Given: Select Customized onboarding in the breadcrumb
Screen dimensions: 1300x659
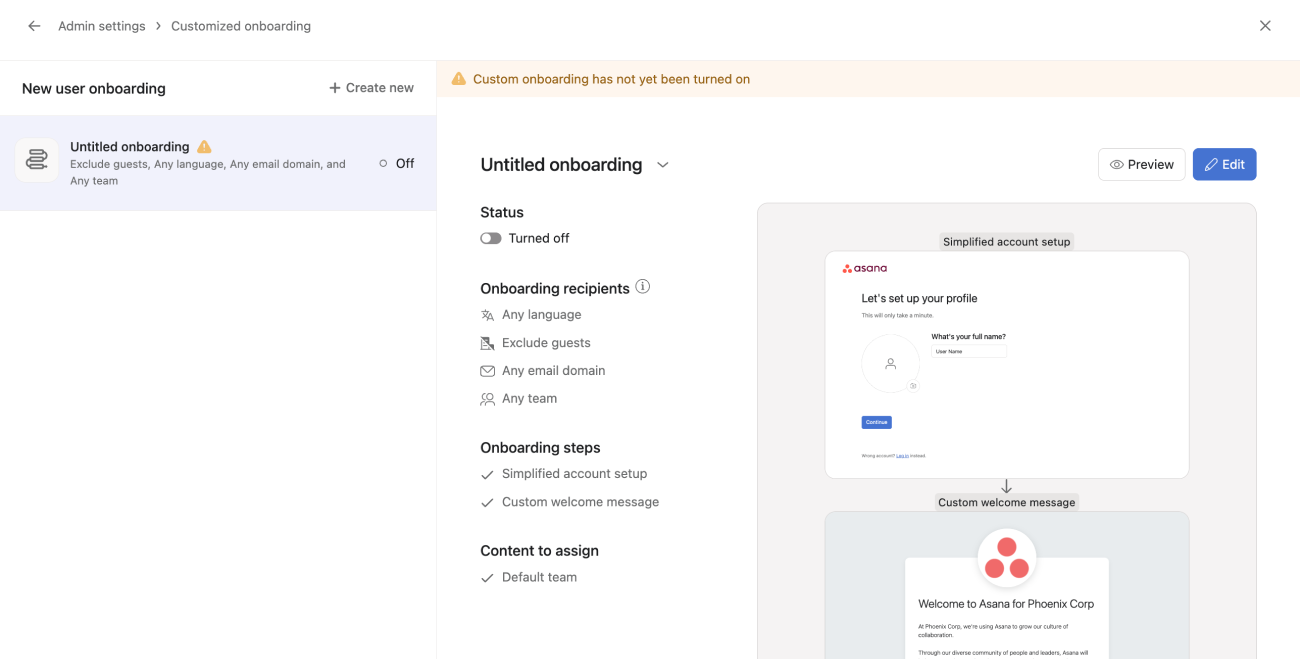Looking at the screenshot, I should coord(240,25).
